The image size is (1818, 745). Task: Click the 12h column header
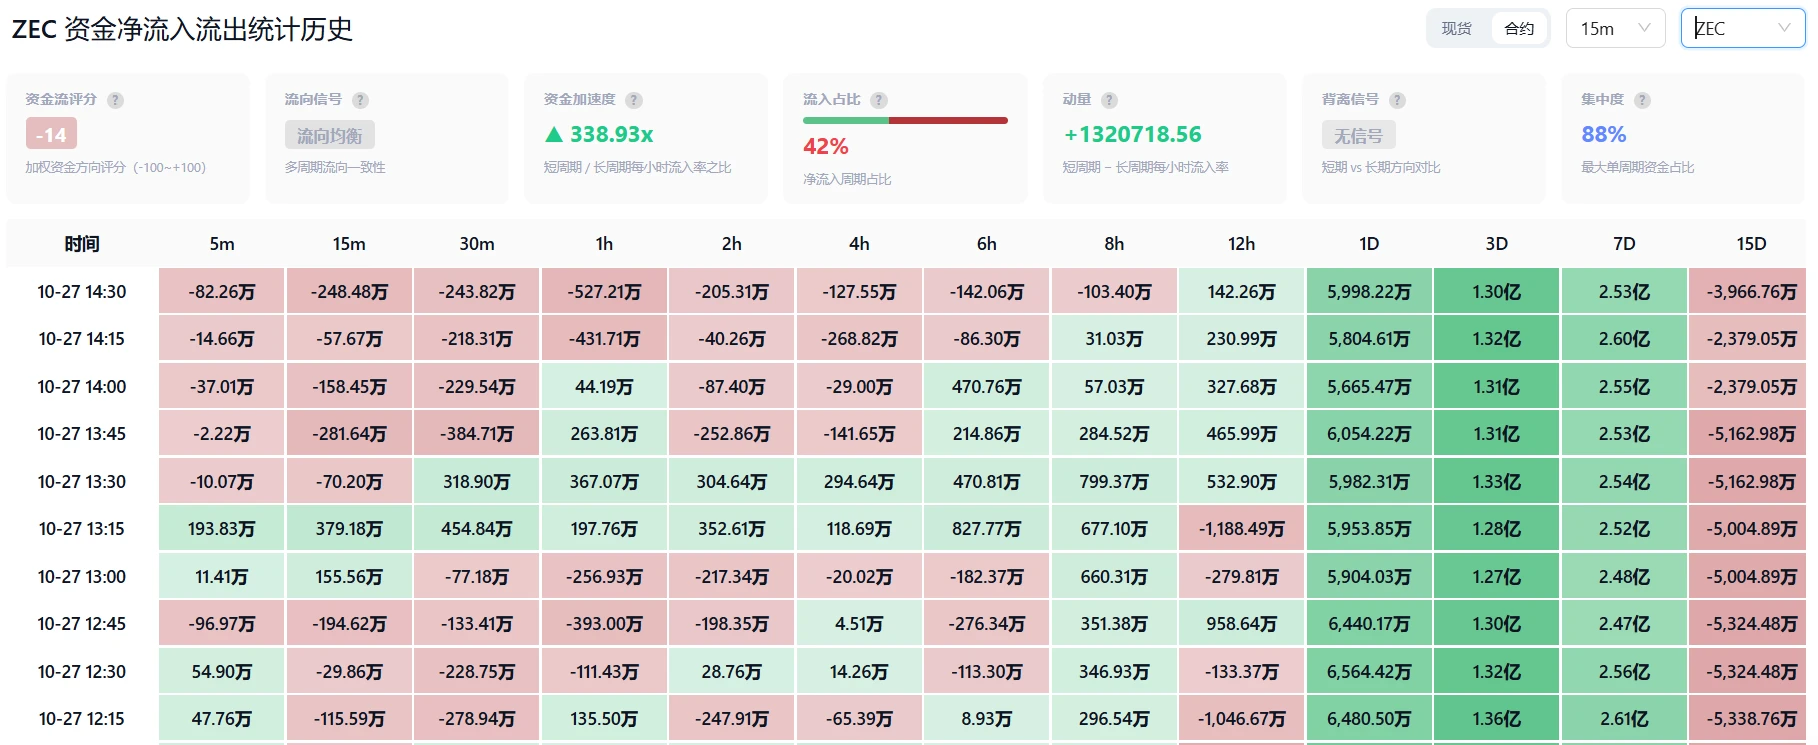[x=1241, y=243]
